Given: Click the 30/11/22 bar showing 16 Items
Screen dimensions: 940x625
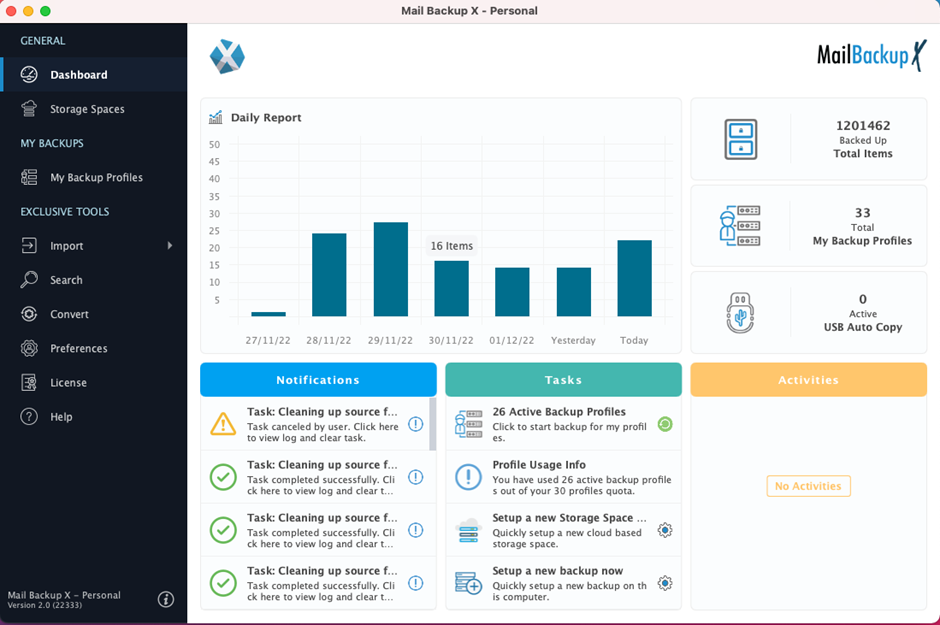Looking at the screenshot, I should pos(451,288).
